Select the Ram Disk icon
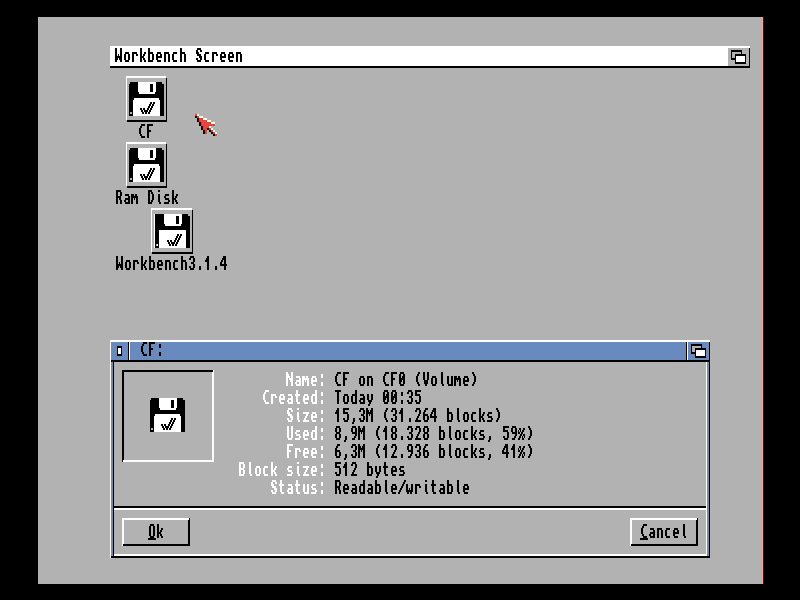The image size is (800, 600). [146, 165]
